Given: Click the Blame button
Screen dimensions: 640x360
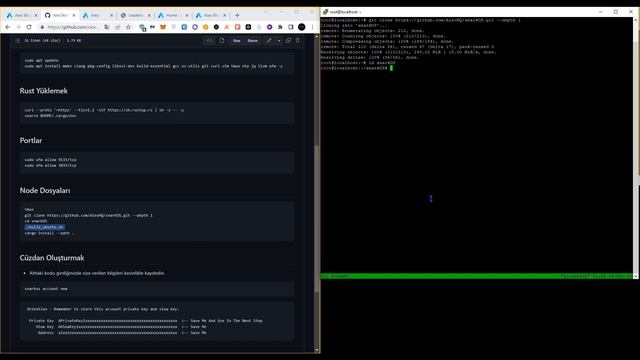Looking at the screenshot, I should tap(253, 40).
